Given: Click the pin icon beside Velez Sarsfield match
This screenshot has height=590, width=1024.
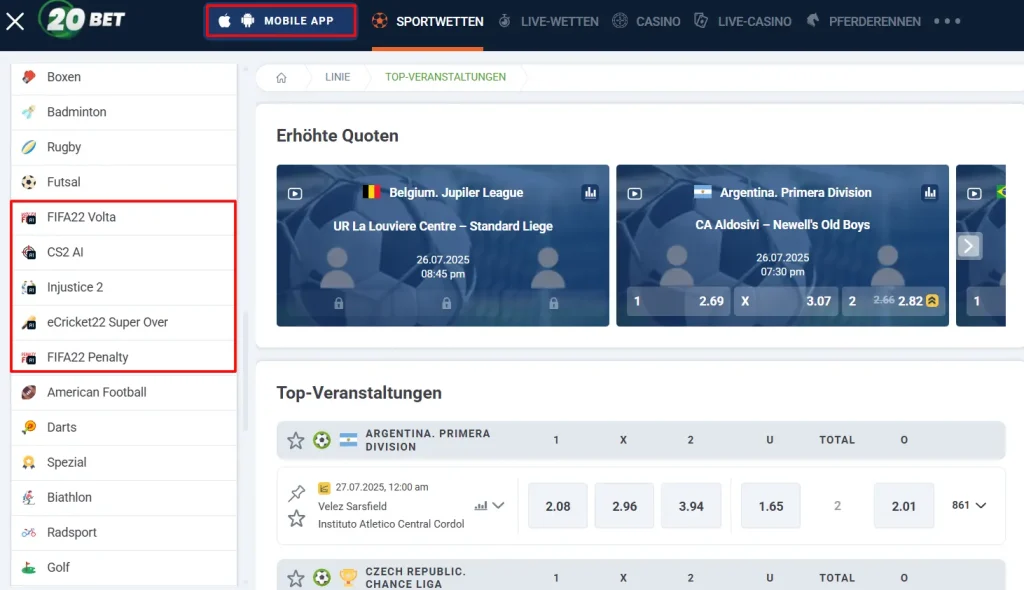Looking at the screenshot, I should 296,493.
